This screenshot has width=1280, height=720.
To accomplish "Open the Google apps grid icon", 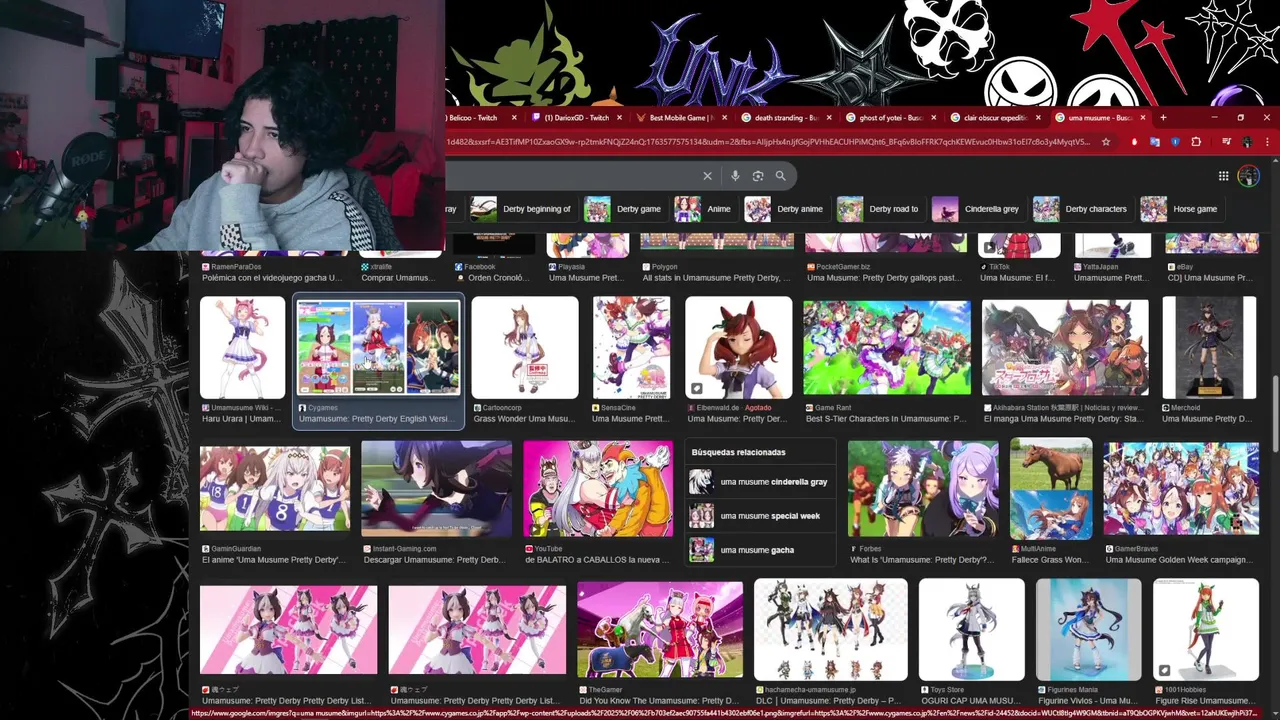I will tap(1223, 176).
